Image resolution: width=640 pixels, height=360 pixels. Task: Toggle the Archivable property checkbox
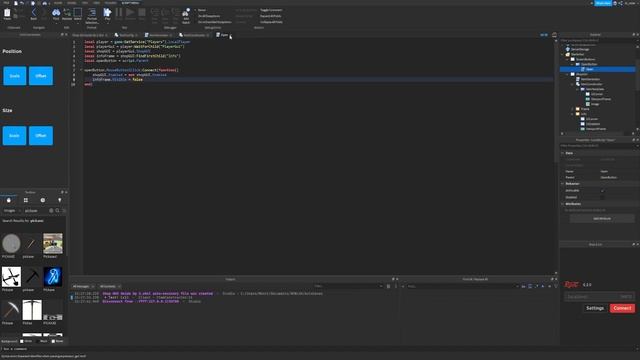click(602, 191)
